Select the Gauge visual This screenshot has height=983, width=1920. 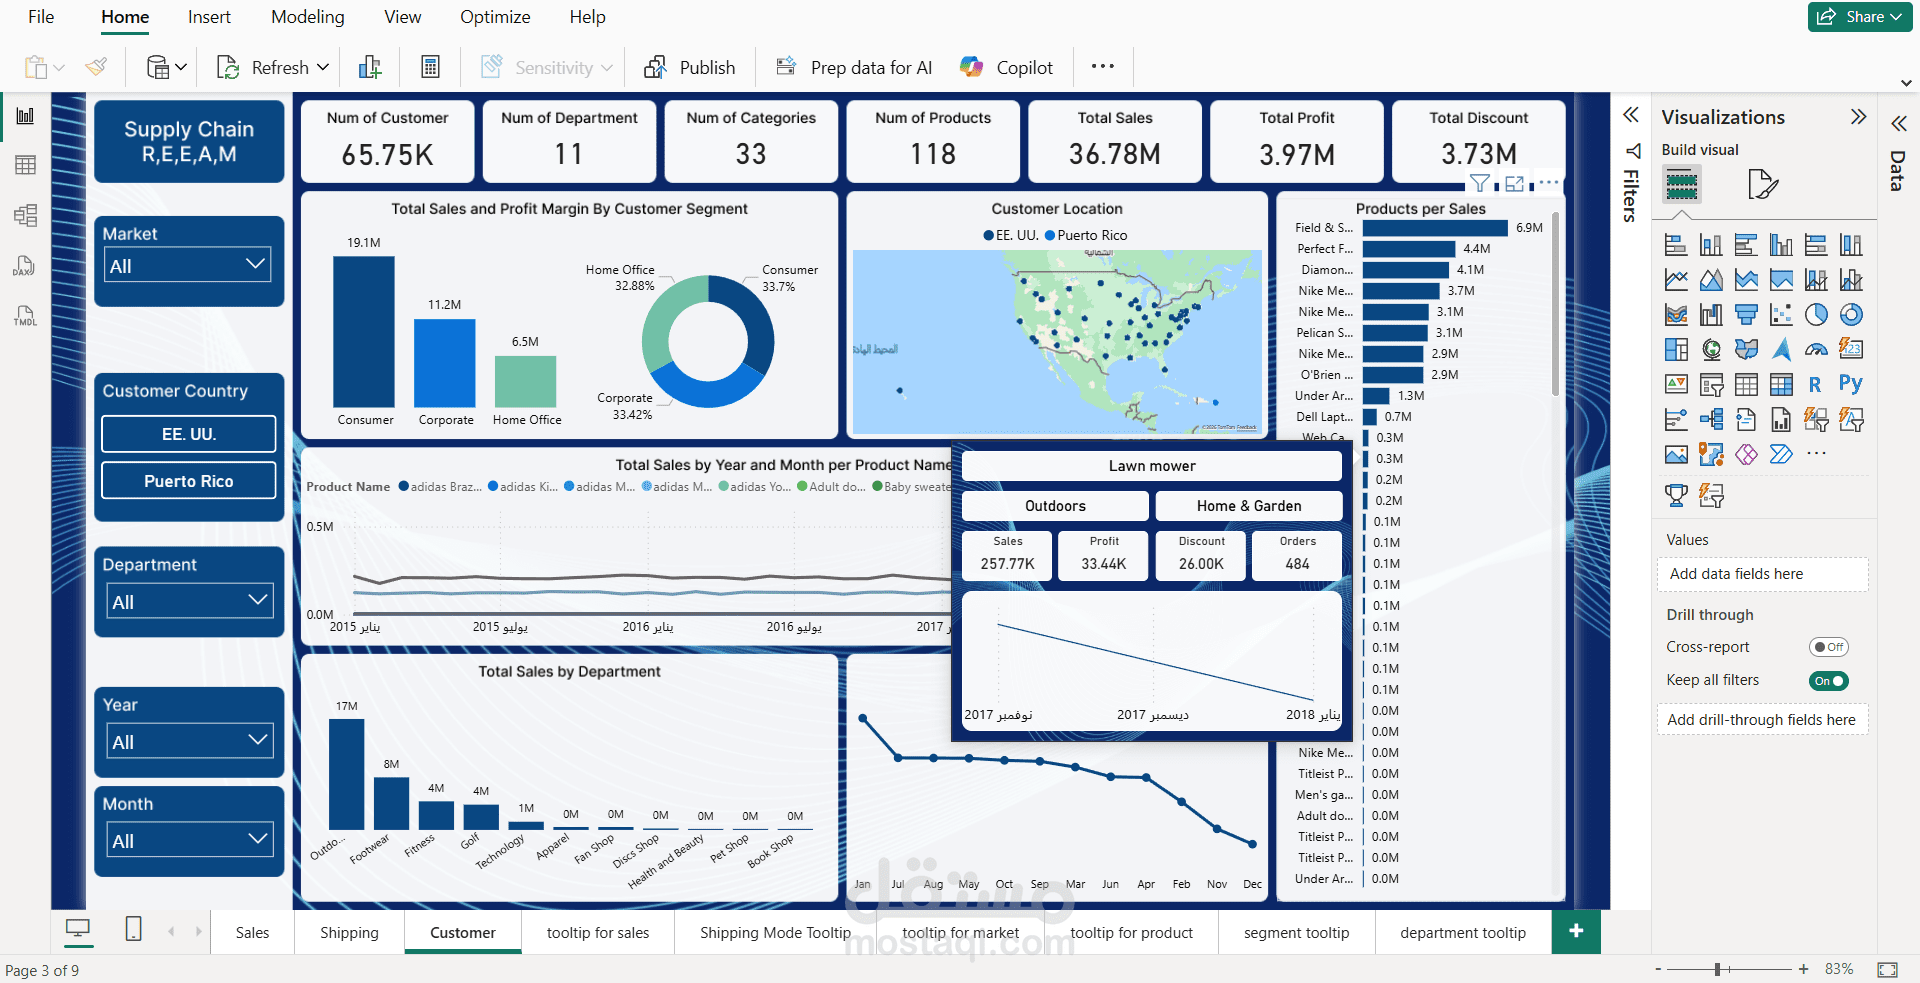pos(1816,349)
